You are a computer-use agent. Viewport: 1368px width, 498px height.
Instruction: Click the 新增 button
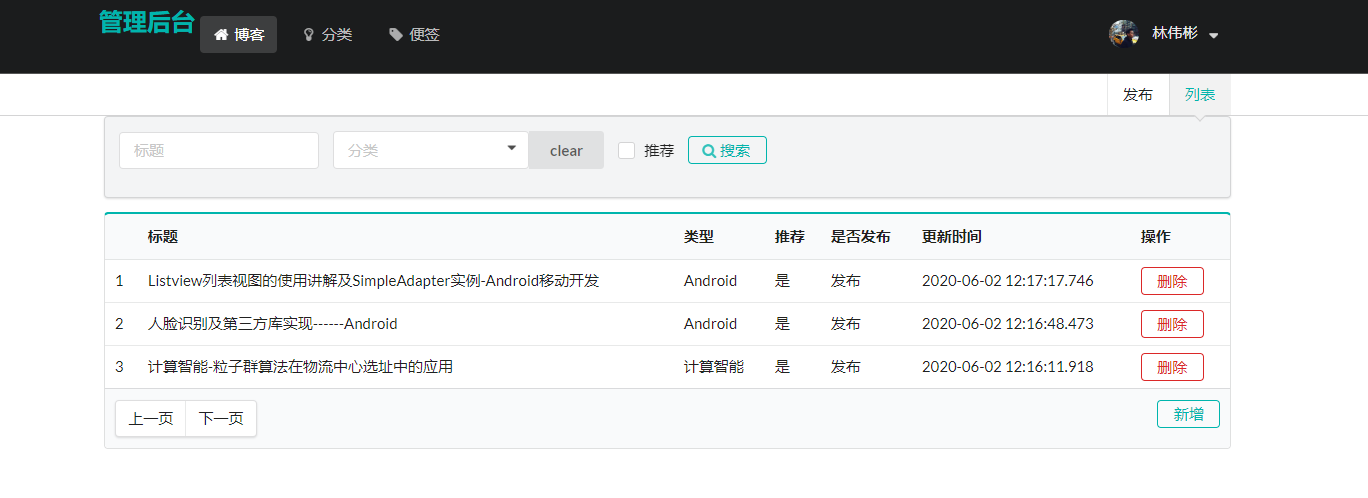coord(1188,414)
